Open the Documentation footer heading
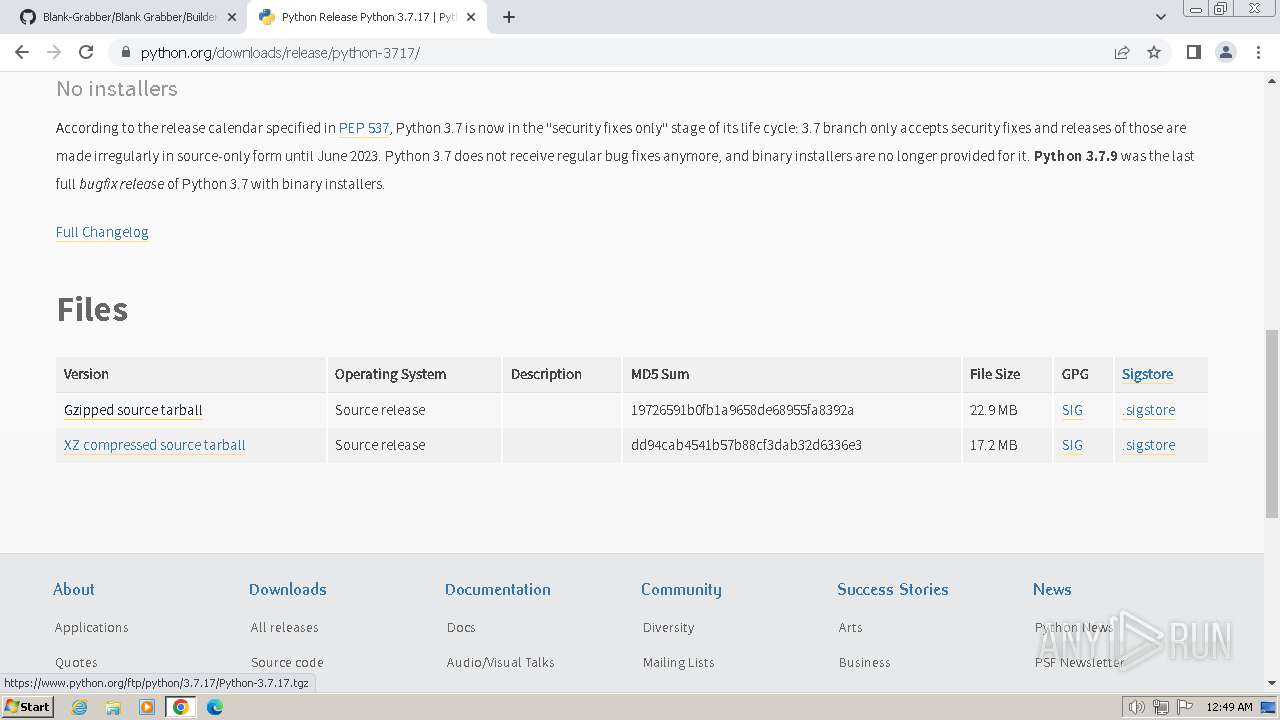 (498, 589)
